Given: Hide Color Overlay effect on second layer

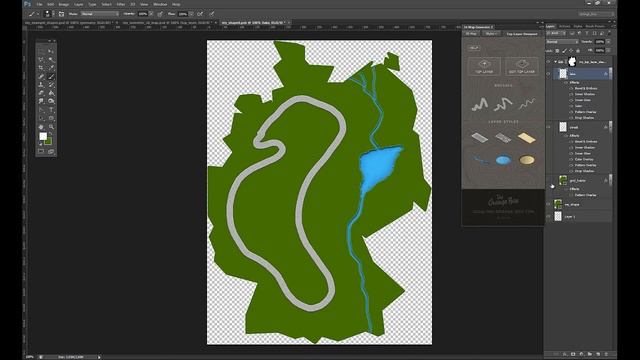Looking at the screenshot, I should pyautogui.click(x=571, y=159).
